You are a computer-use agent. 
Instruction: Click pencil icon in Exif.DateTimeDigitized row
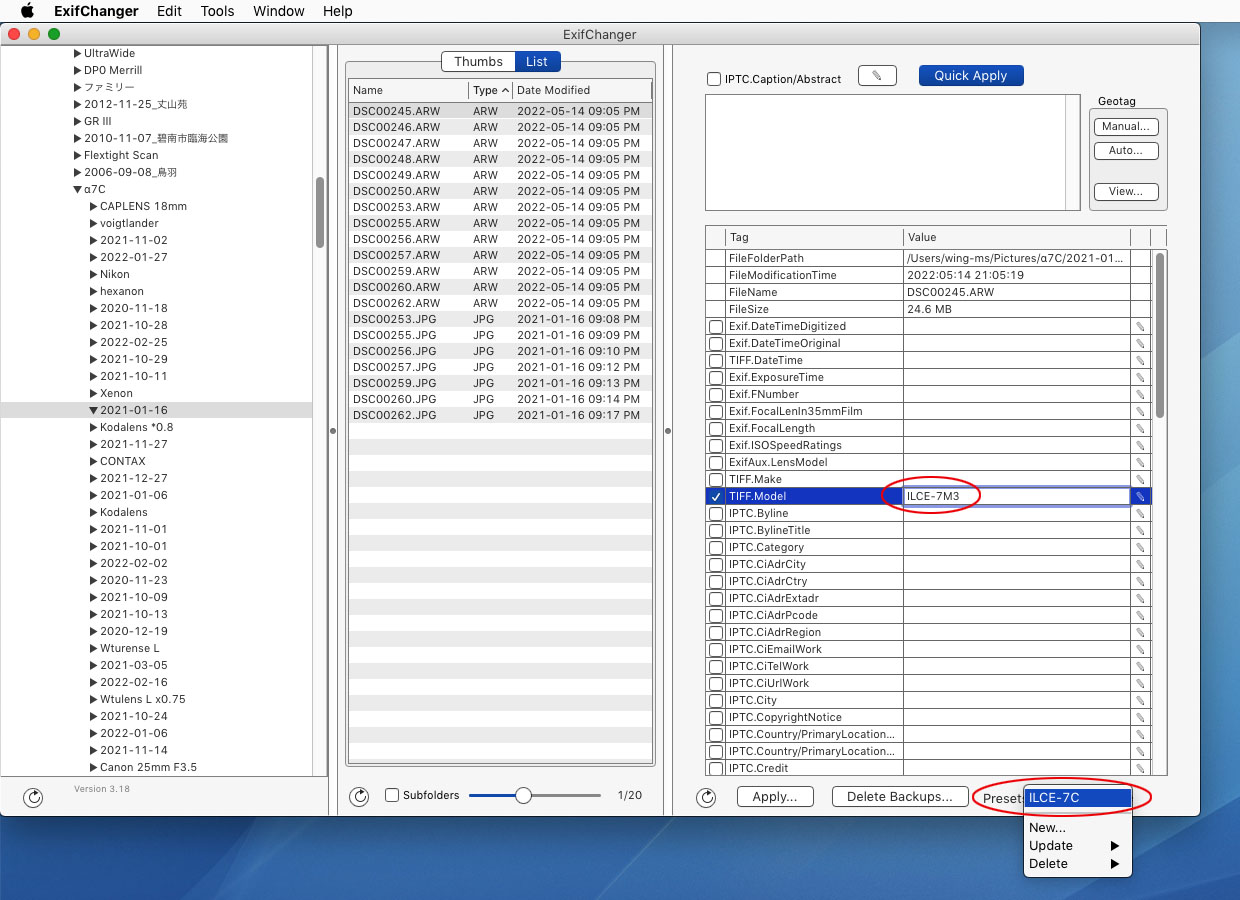tap(1140, 326)
